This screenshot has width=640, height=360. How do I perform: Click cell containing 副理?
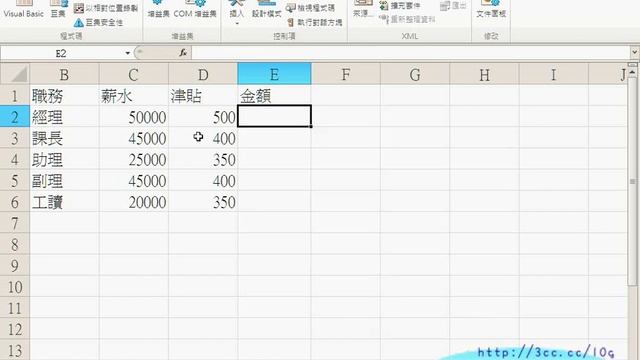click(64, 180)
